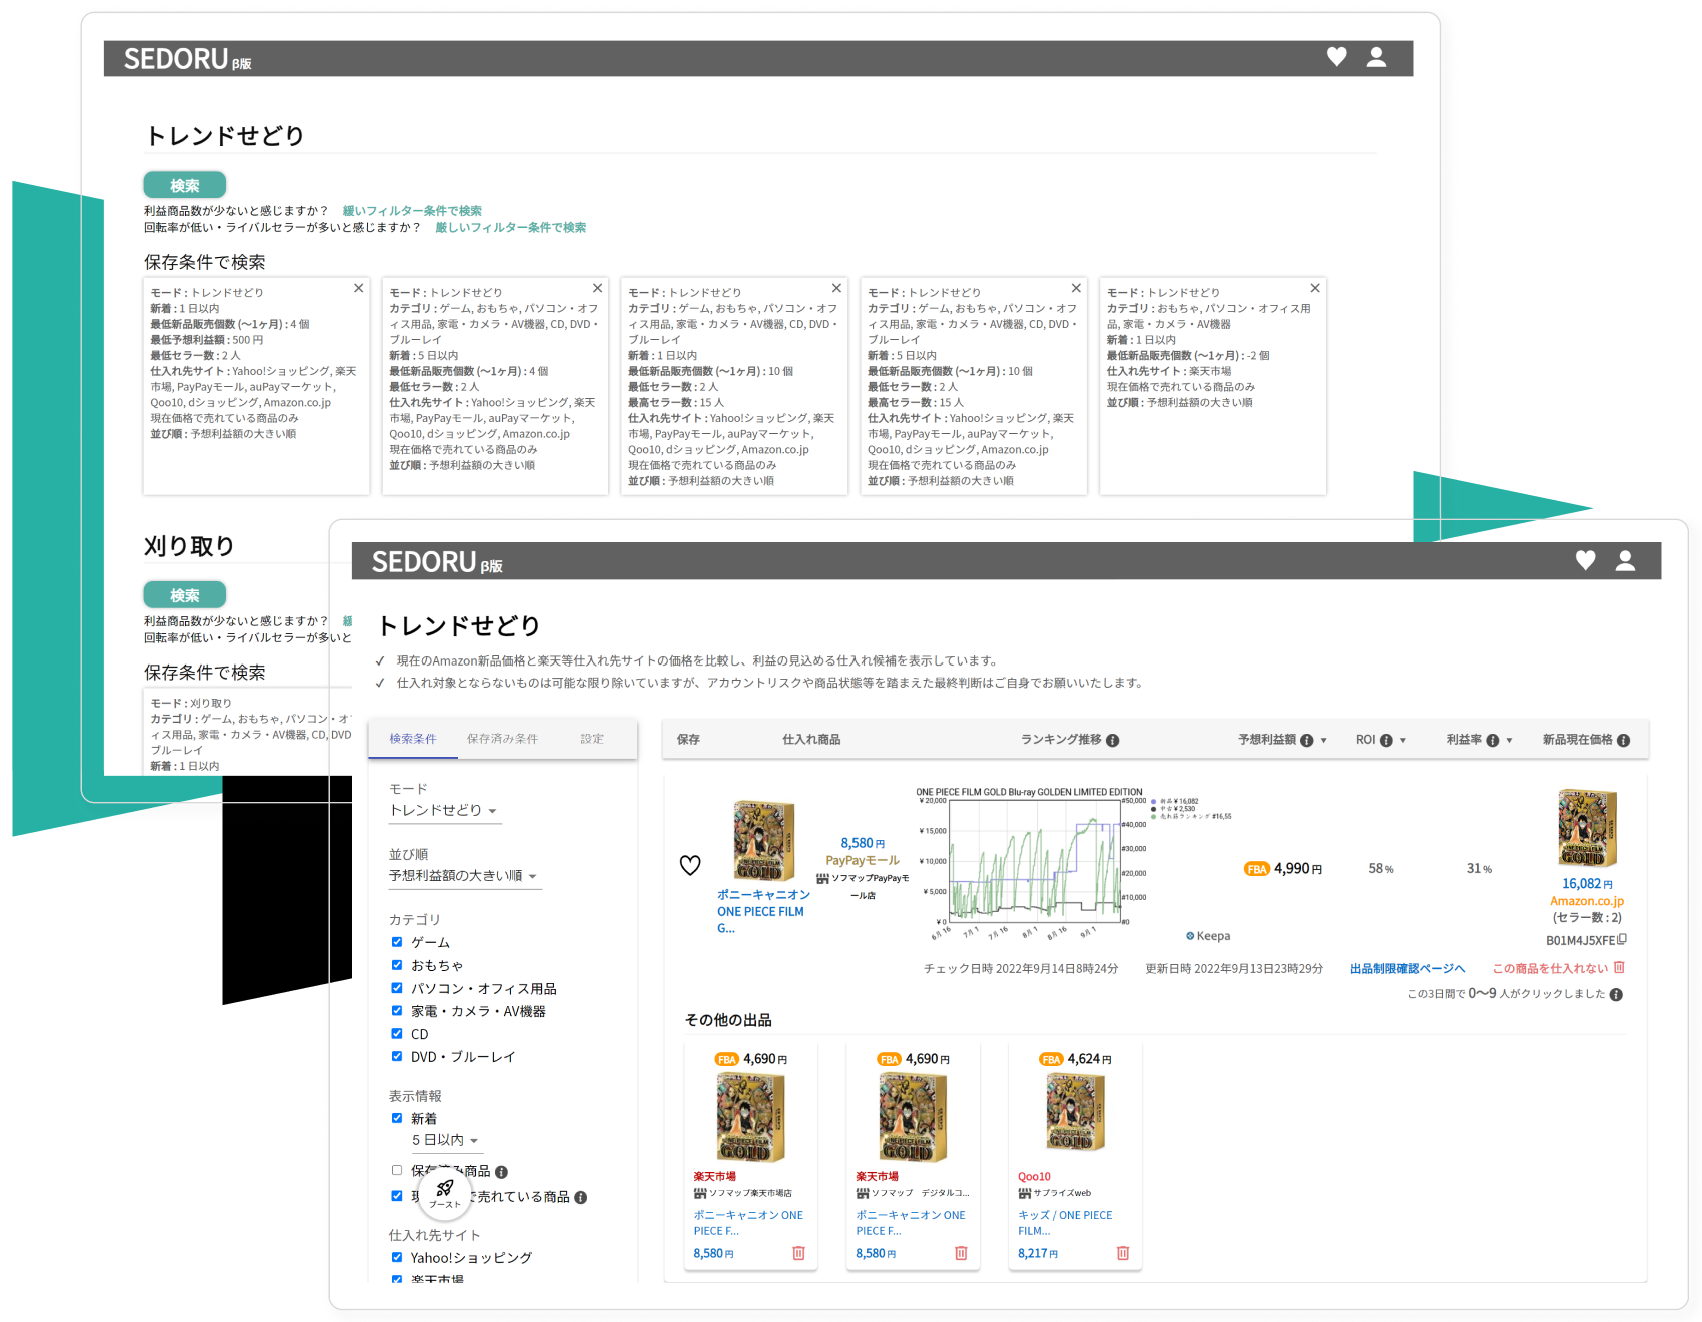
Task: Show info icon beside 保存済み商品 option
Action: click(x=502, y=1172)
